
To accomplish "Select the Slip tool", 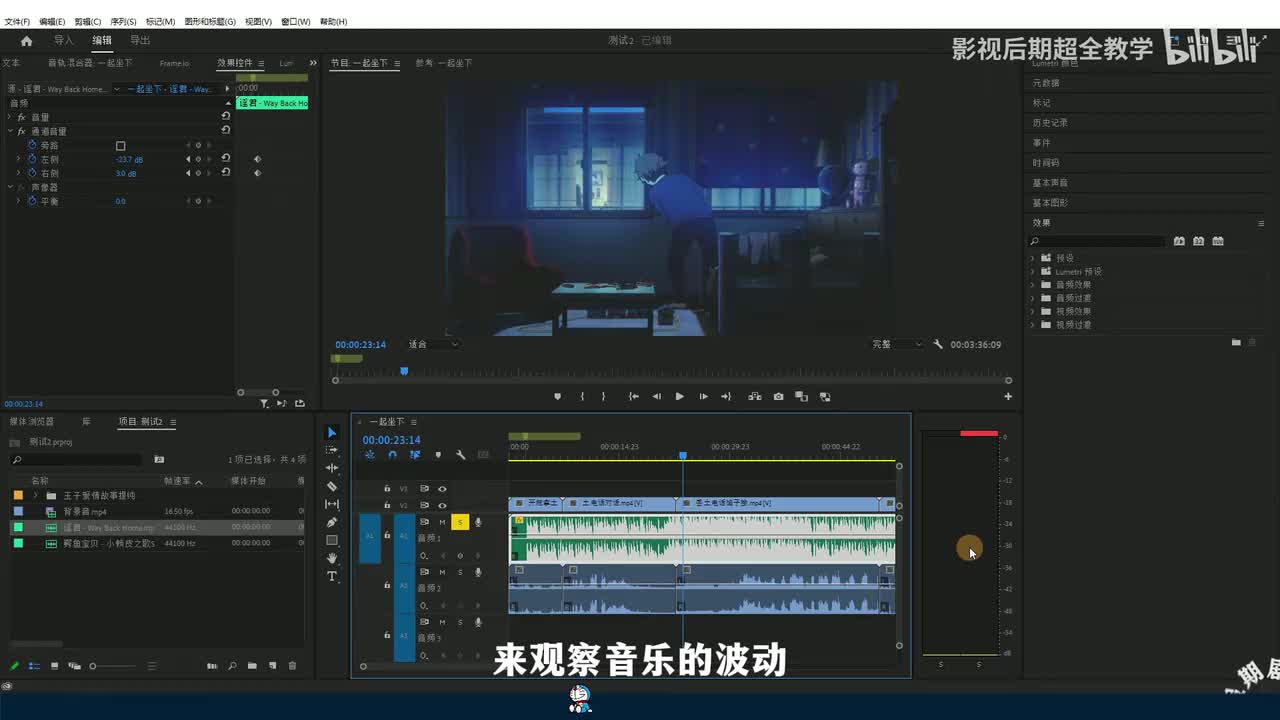I will pyautogui.click(x=332, y=504).
